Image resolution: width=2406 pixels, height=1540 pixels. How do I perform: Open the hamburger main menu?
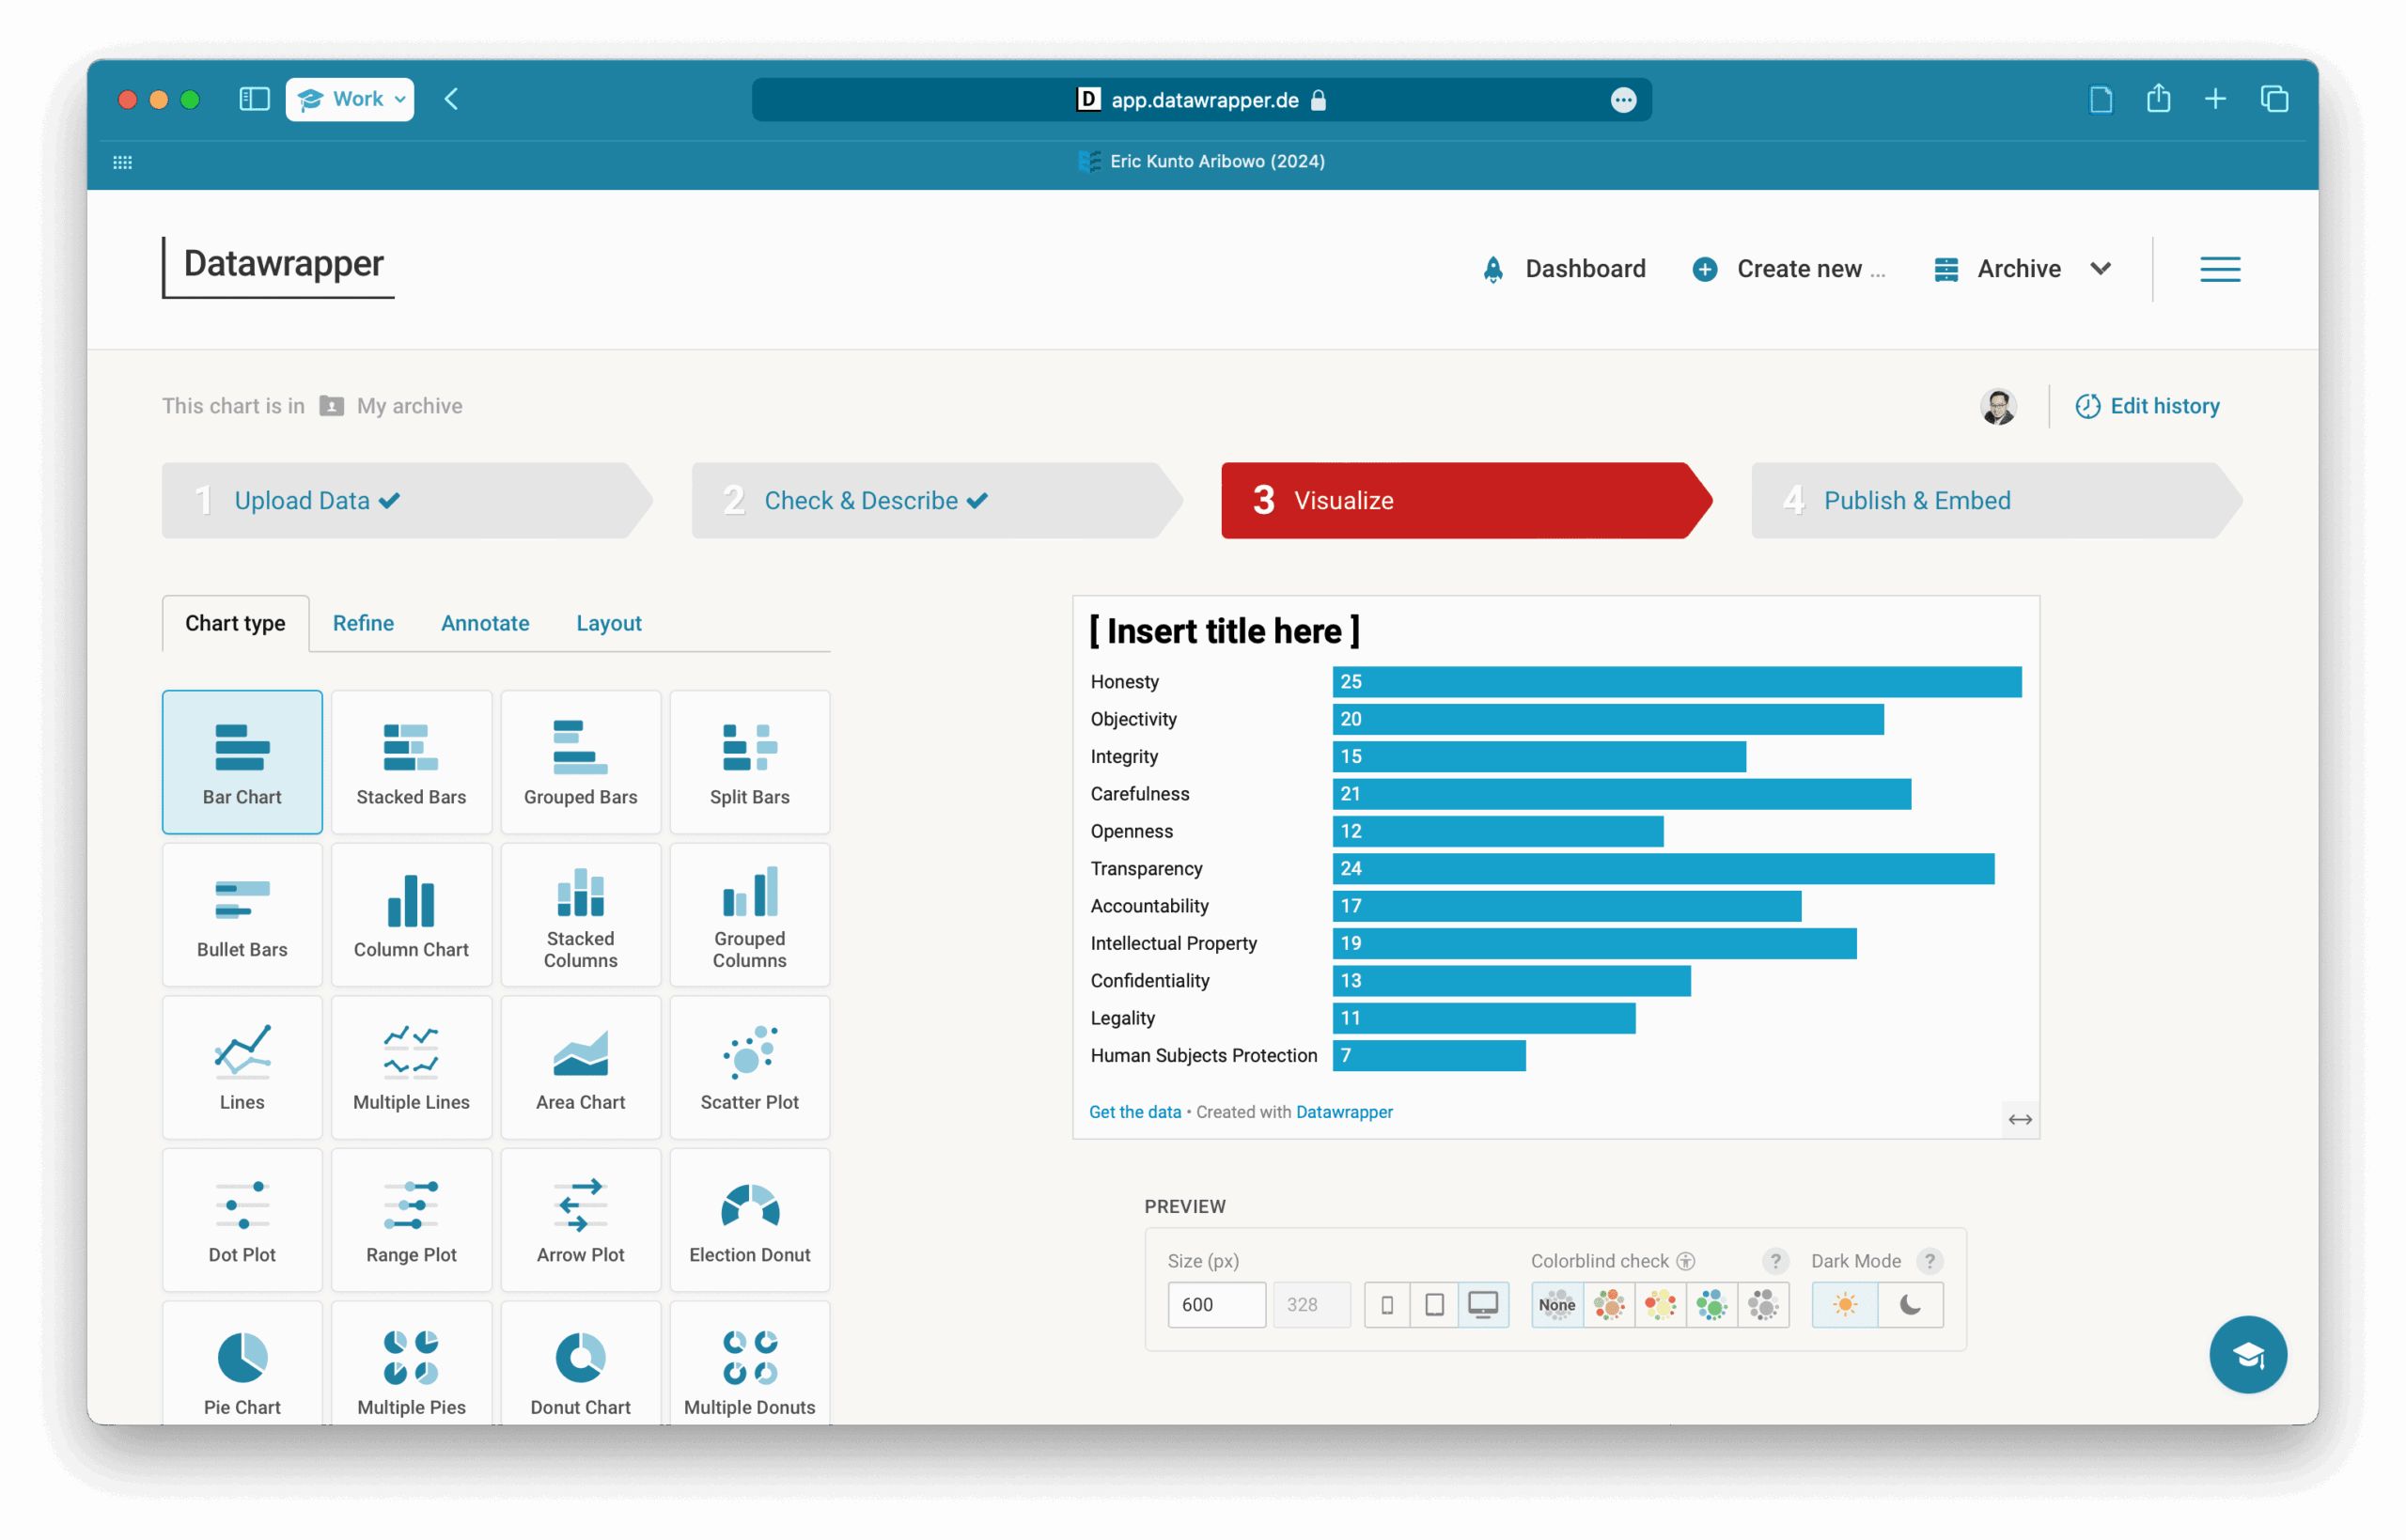pyautogui.click(x=2219, y=268)
